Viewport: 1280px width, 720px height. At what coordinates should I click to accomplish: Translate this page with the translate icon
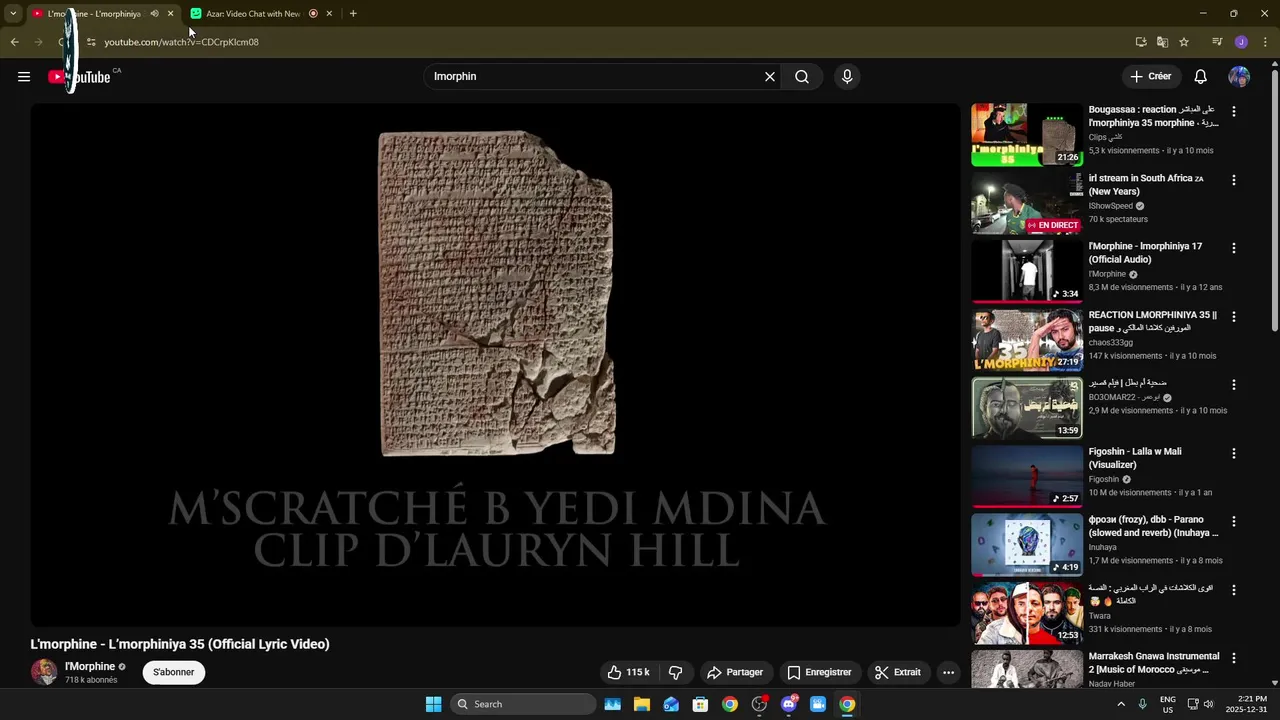click(x=1162, y=42)
